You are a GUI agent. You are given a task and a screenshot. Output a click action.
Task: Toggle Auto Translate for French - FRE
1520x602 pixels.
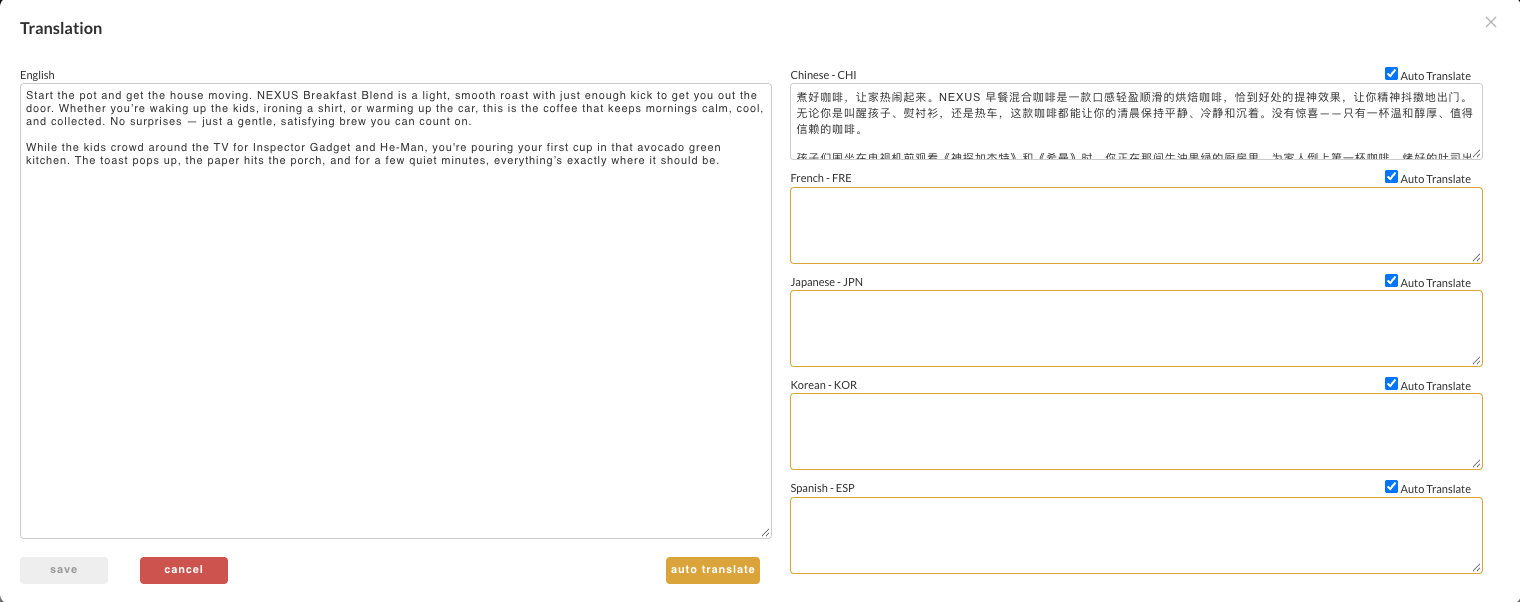[x=1391, y=177]
